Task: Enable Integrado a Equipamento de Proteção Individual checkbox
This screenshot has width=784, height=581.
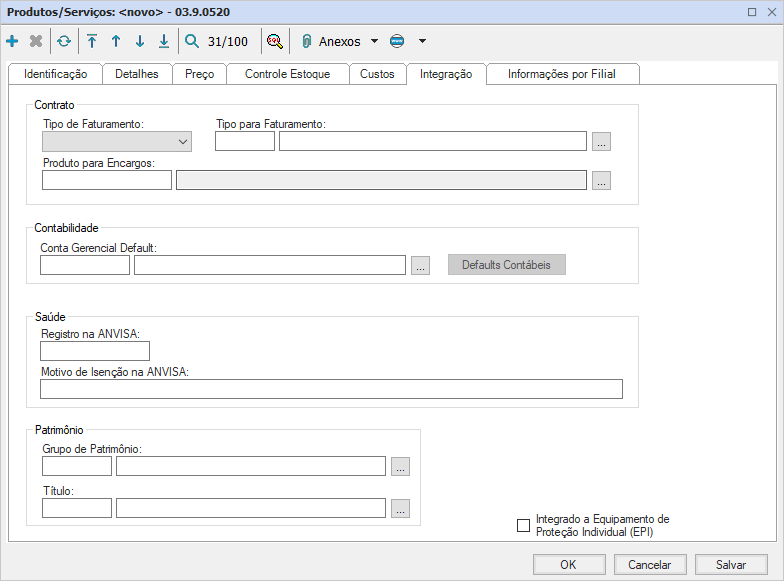Action: coord(523,525)
